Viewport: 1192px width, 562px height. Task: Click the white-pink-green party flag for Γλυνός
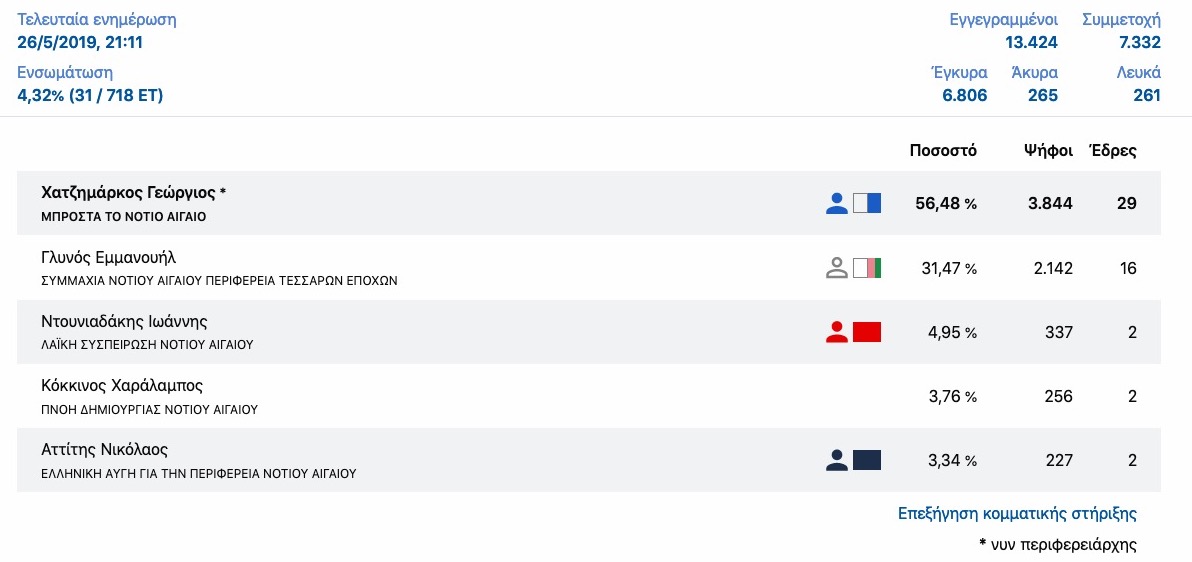867,268
